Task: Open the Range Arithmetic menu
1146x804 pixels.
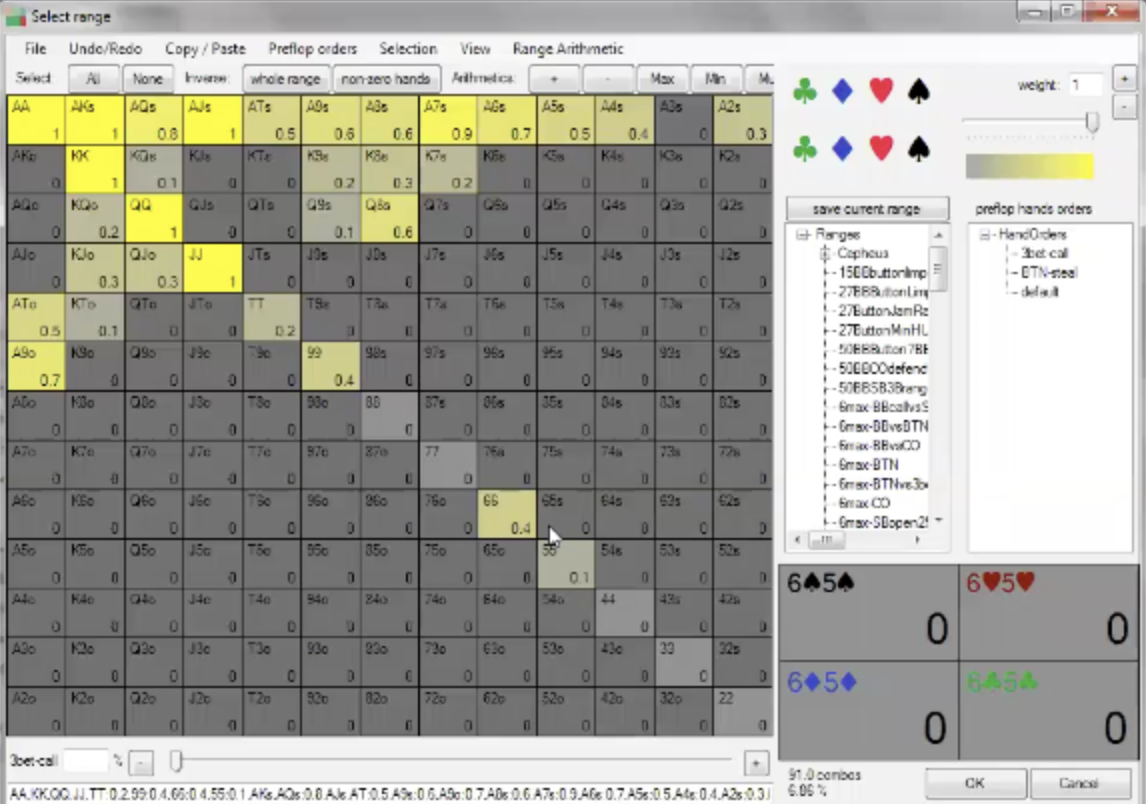Action: pyautogui.click(x=568, y=49)
